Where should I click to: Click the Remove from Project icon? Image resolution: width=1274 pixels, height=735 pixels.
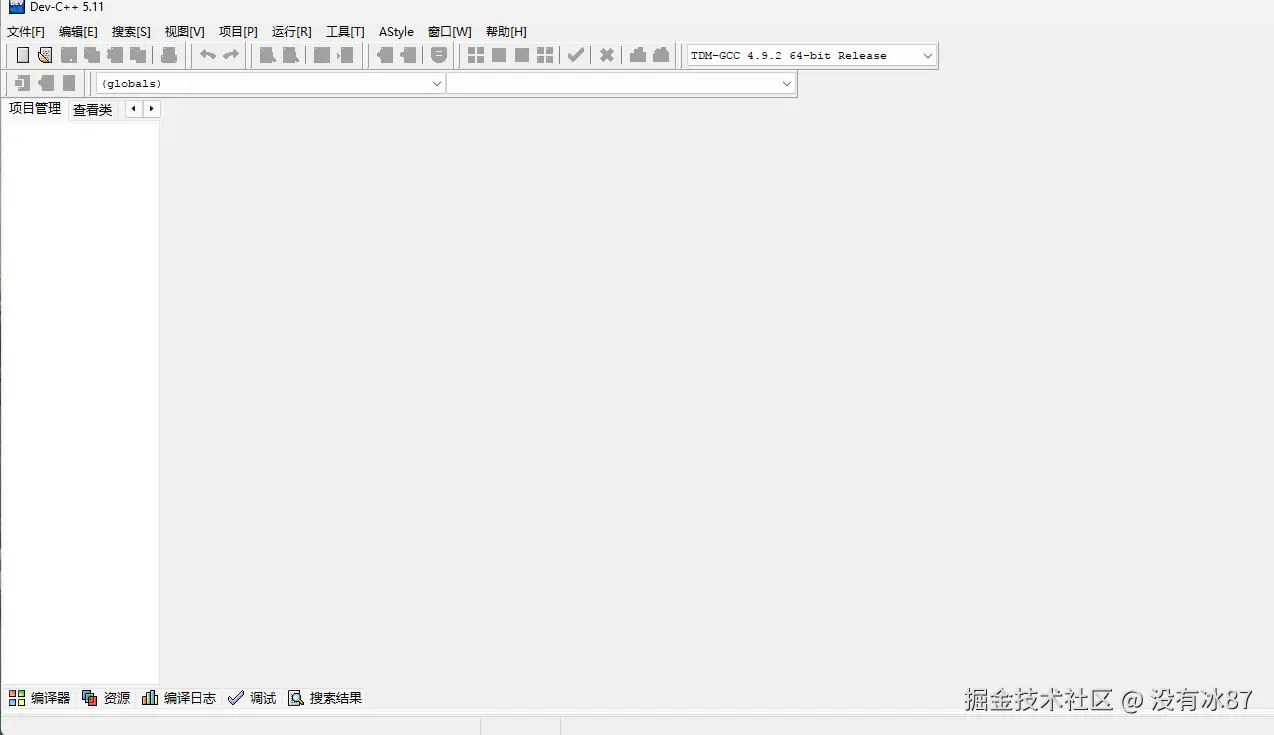(69, 83)
